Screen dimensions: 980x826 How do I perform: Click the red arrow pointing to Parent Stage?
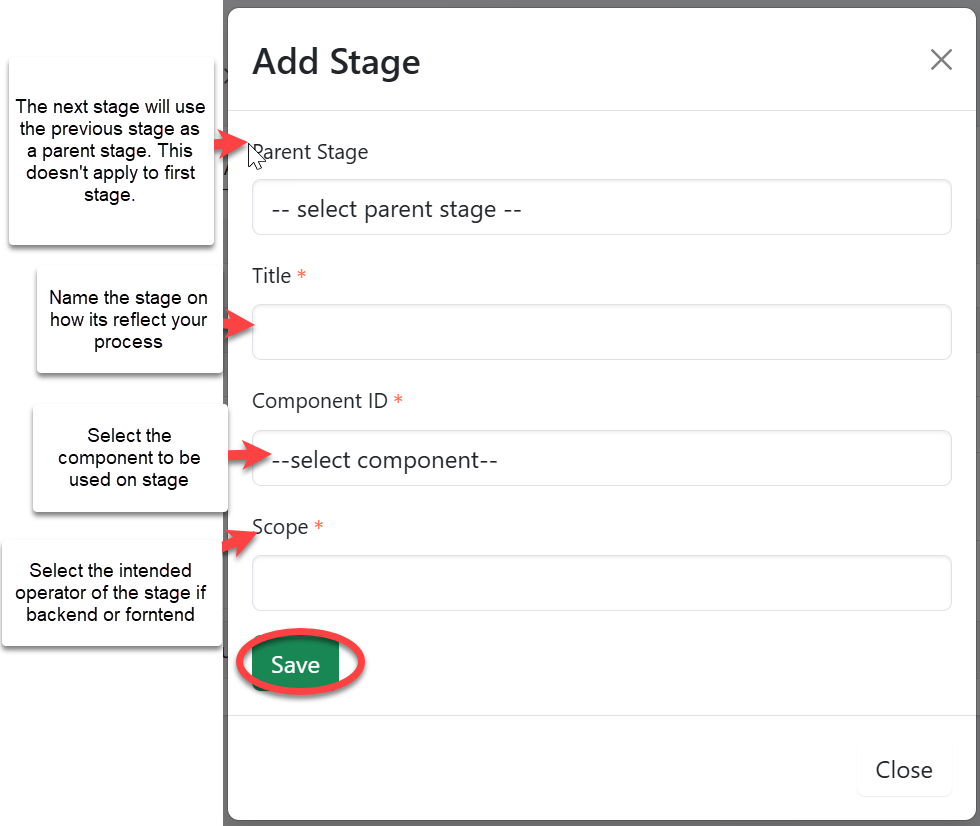tap(231, 144)
